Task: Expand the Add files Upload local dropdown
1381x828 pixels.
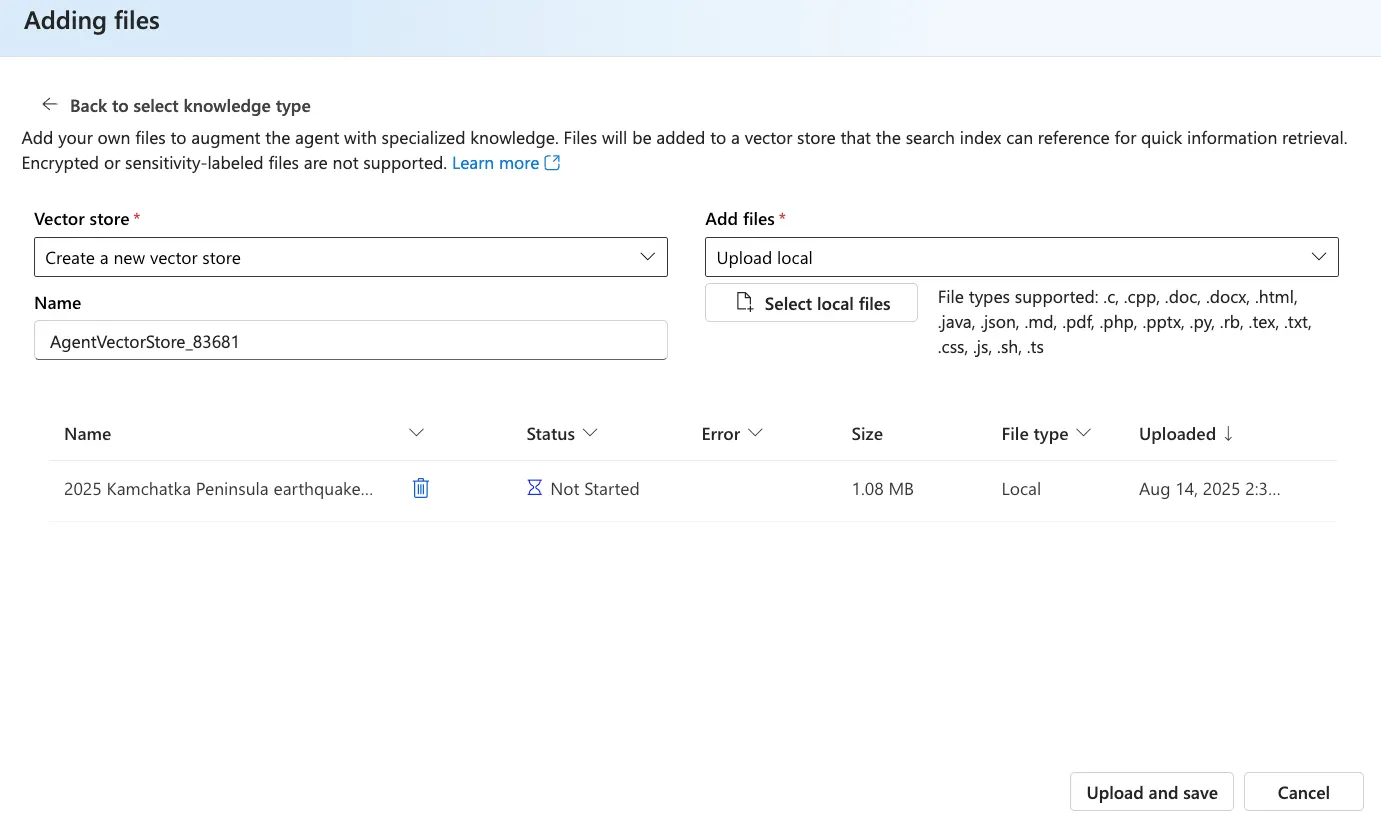Action: [x=1021, y=257]
